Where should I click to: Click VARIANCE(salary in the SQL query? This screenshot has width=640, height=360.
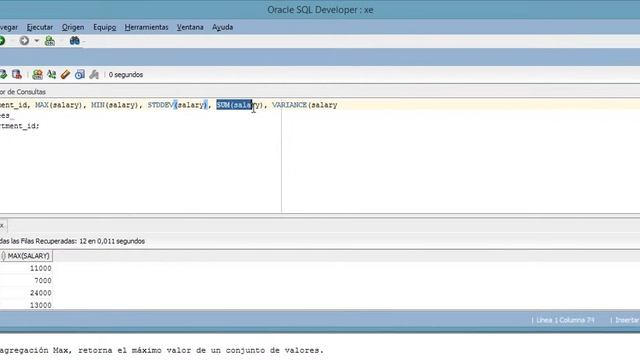pyautogui.click(x=304, y=105)
